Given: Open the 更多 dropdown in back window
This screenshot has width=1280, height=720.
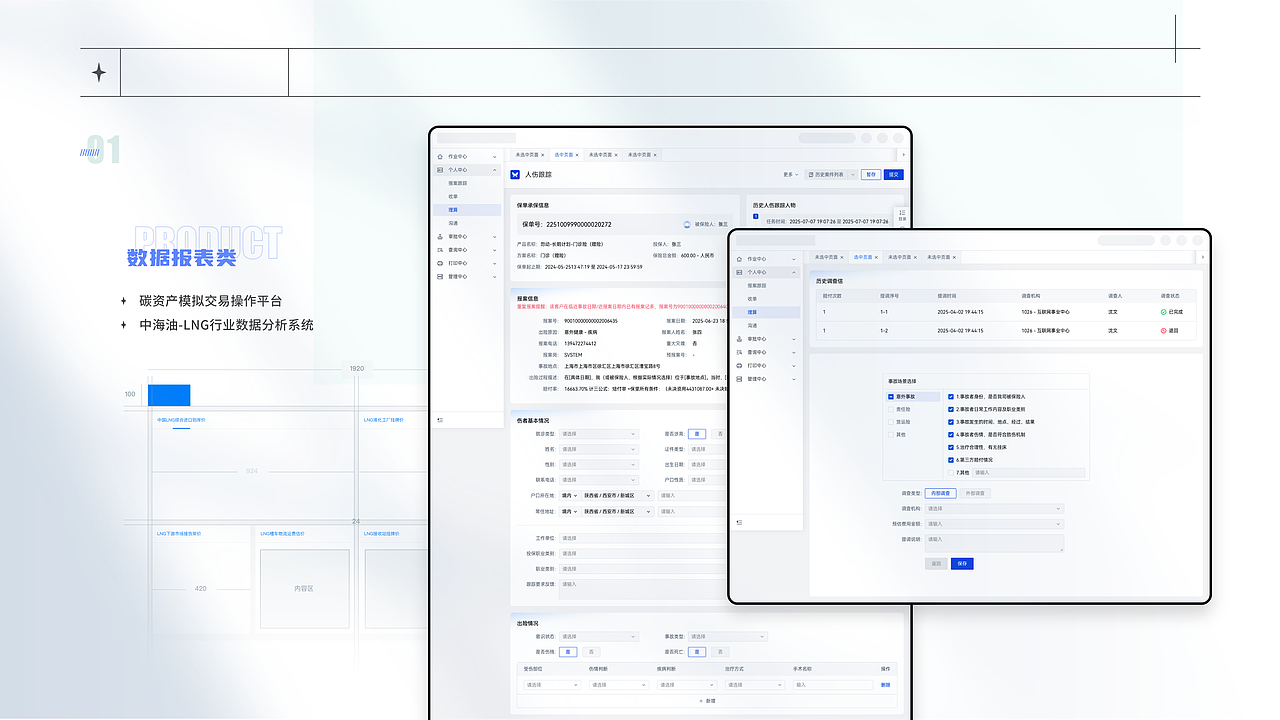Looking at the screenshot, I should tap(790, 174).
